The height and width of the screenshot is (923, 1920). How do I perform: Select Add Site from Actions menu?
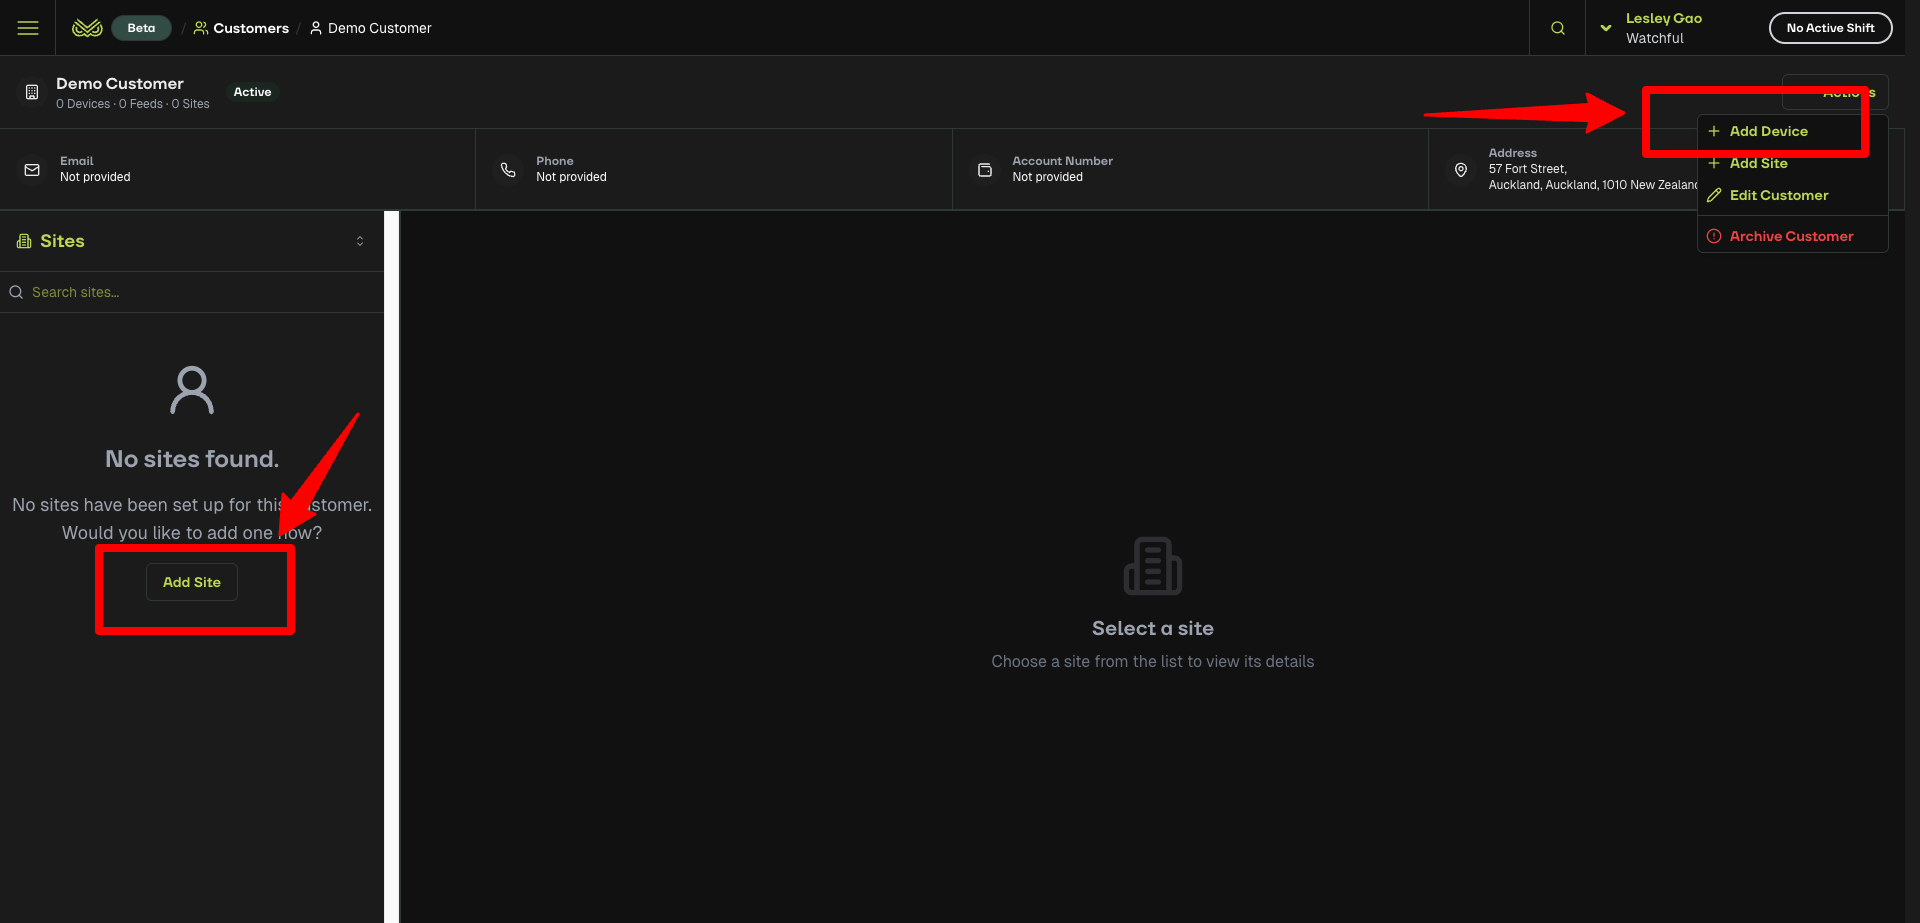[x=1758, y=163]
